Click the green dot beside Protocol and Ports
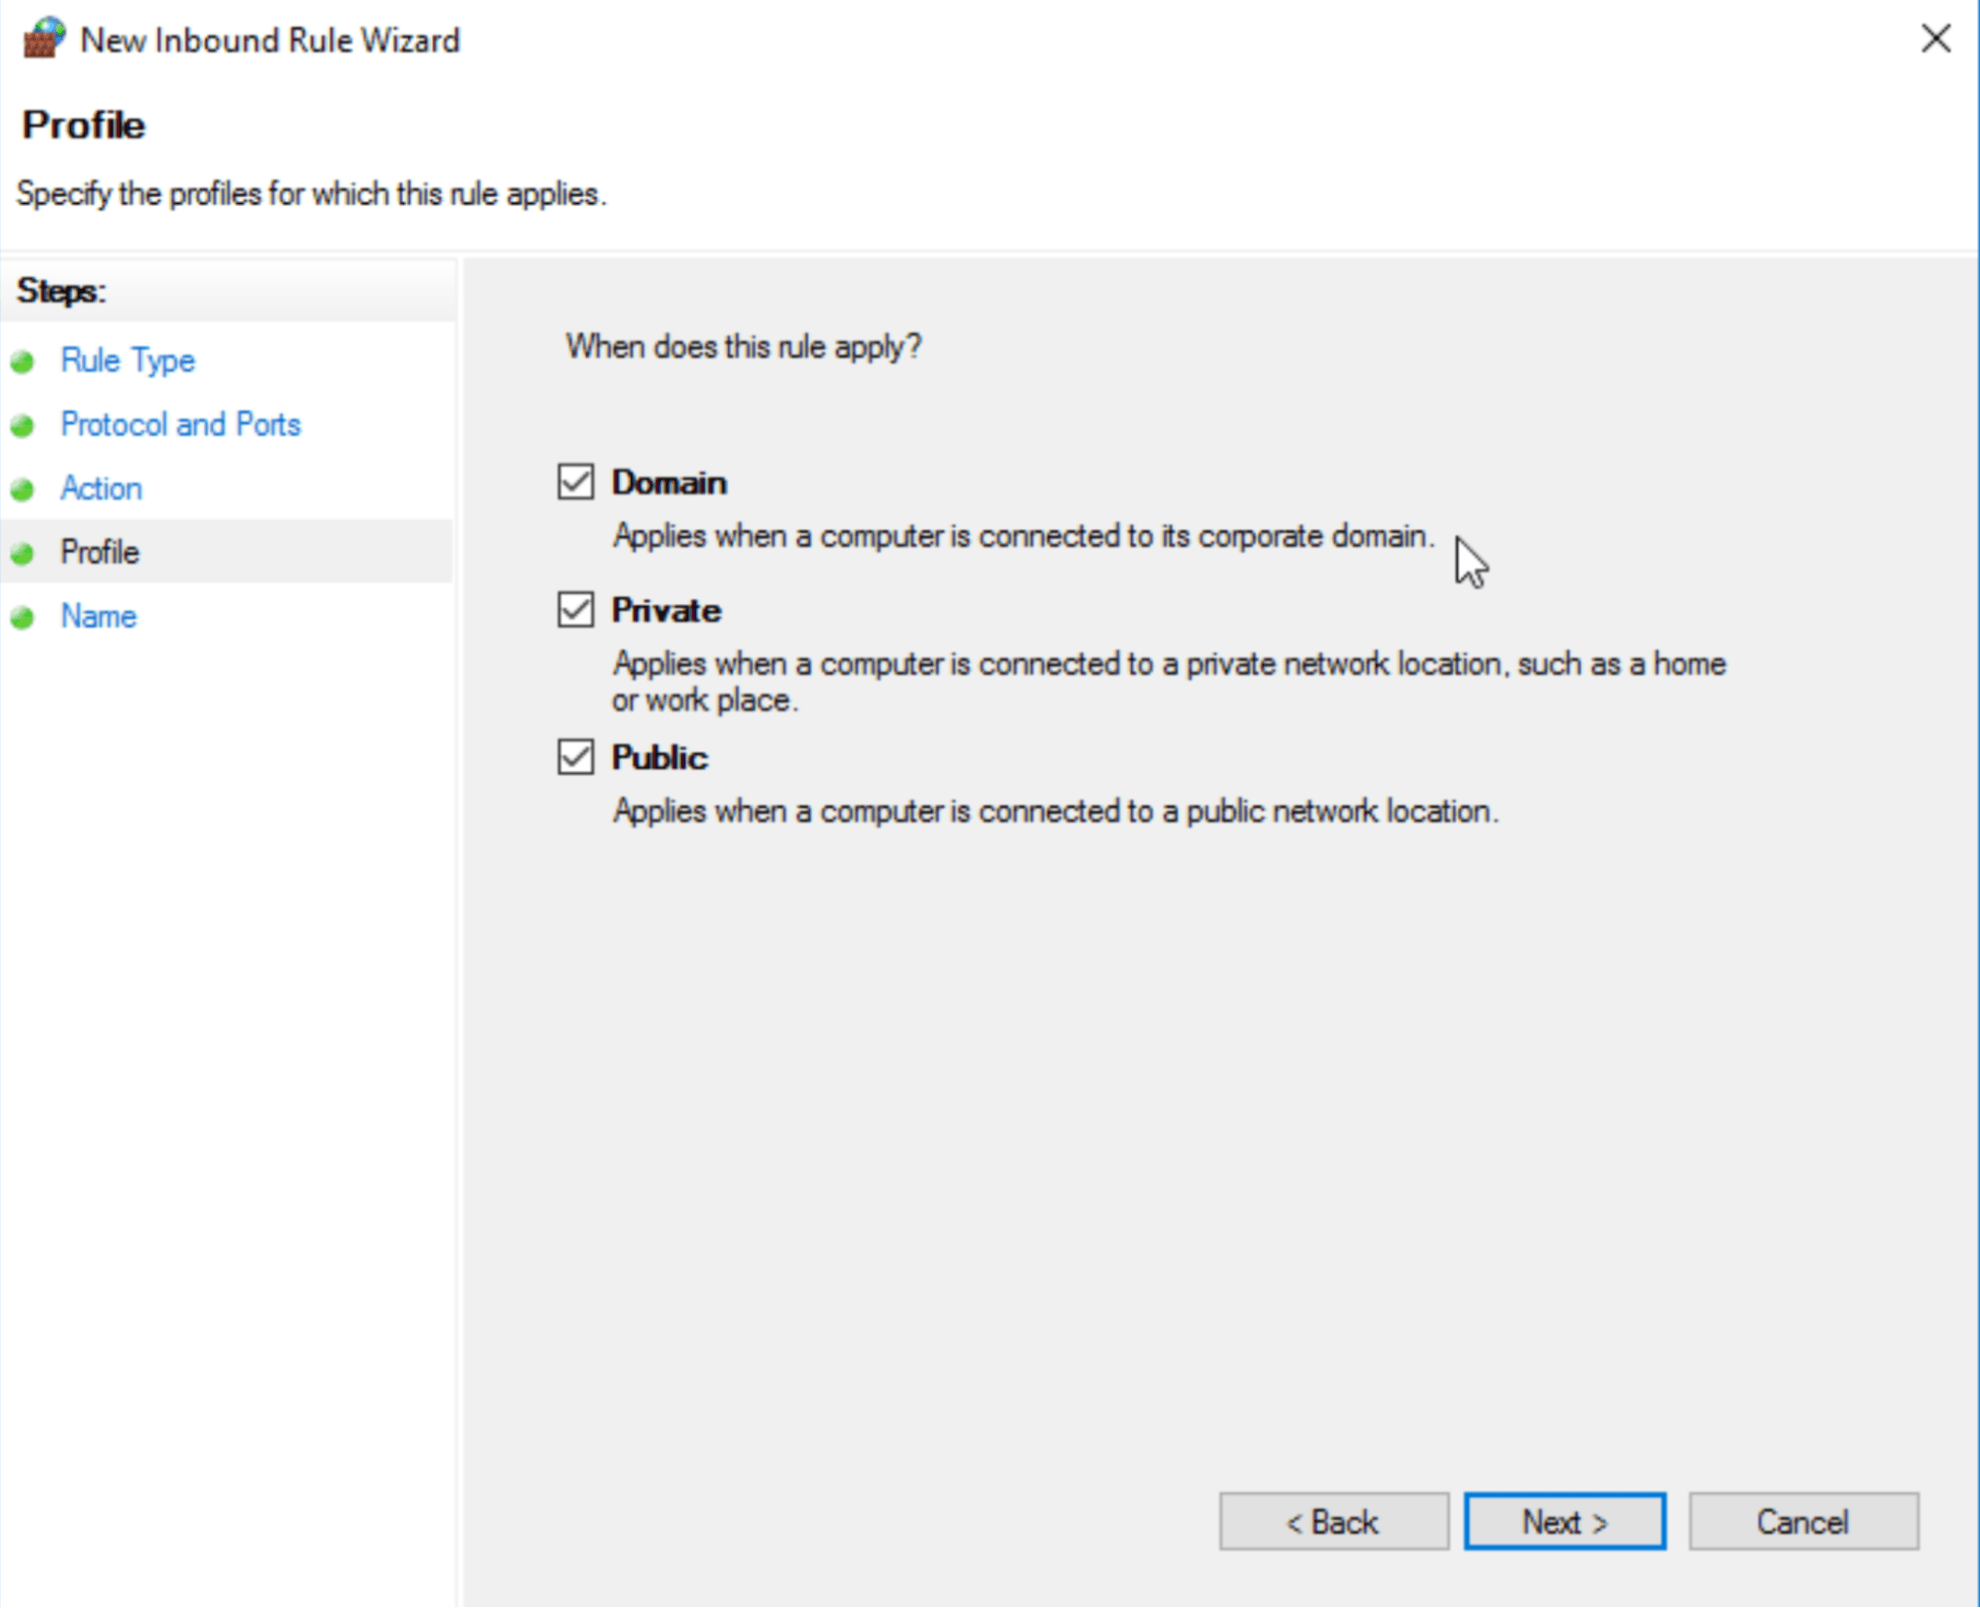This screenshot has width=1980, height=1608. 22,426
